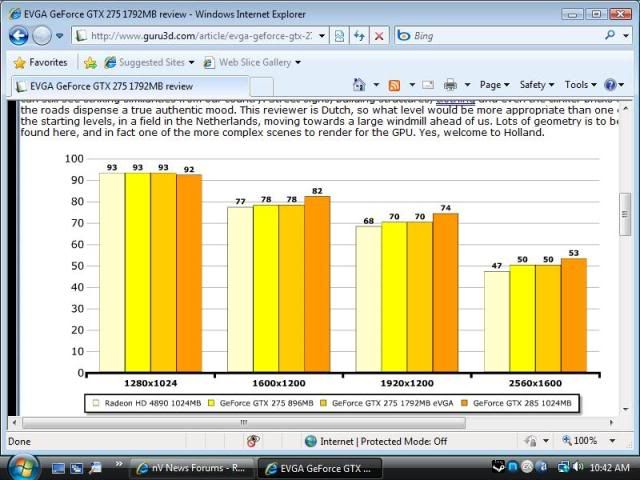Click the popup blocker status bar icon
The height and width of the screenshot is (480, 640).
(x=253, y=441)
